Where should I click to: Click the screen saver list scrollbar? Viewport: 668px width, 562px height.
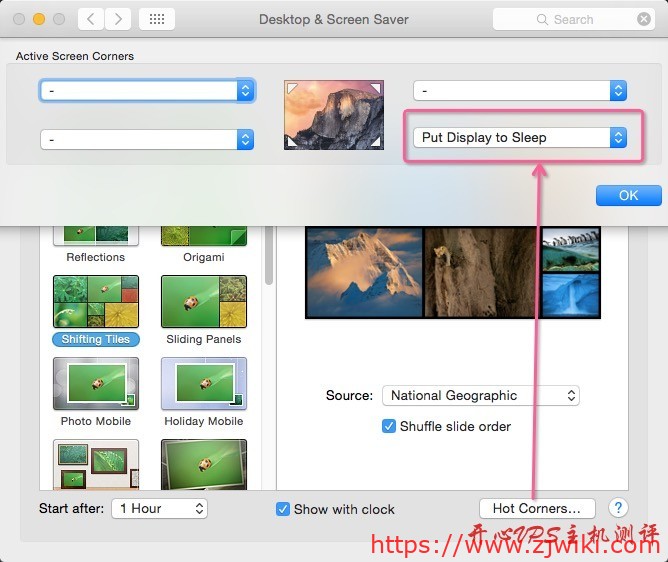[x=268, y=256]
